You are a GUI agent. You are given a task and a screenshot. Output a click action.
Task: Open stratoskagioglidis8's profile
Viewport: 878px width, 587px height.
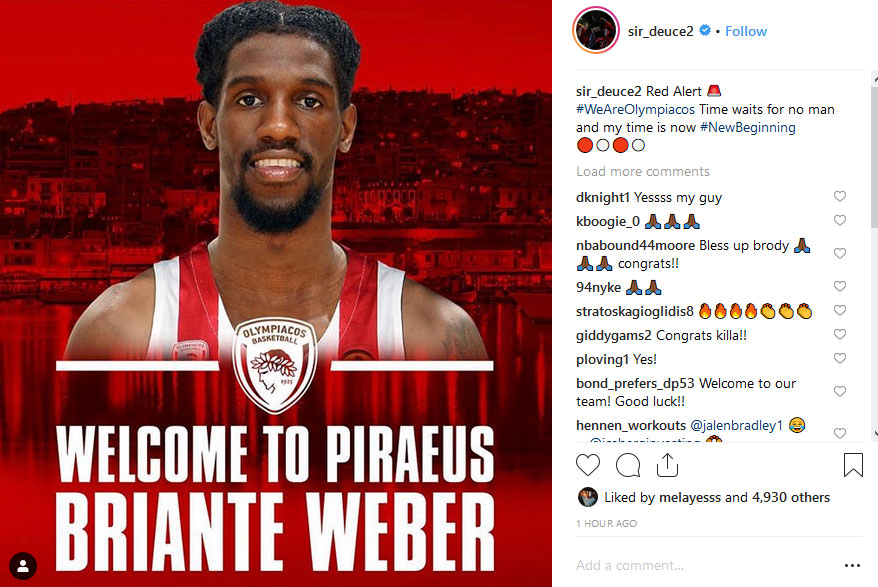pos(634,311)
